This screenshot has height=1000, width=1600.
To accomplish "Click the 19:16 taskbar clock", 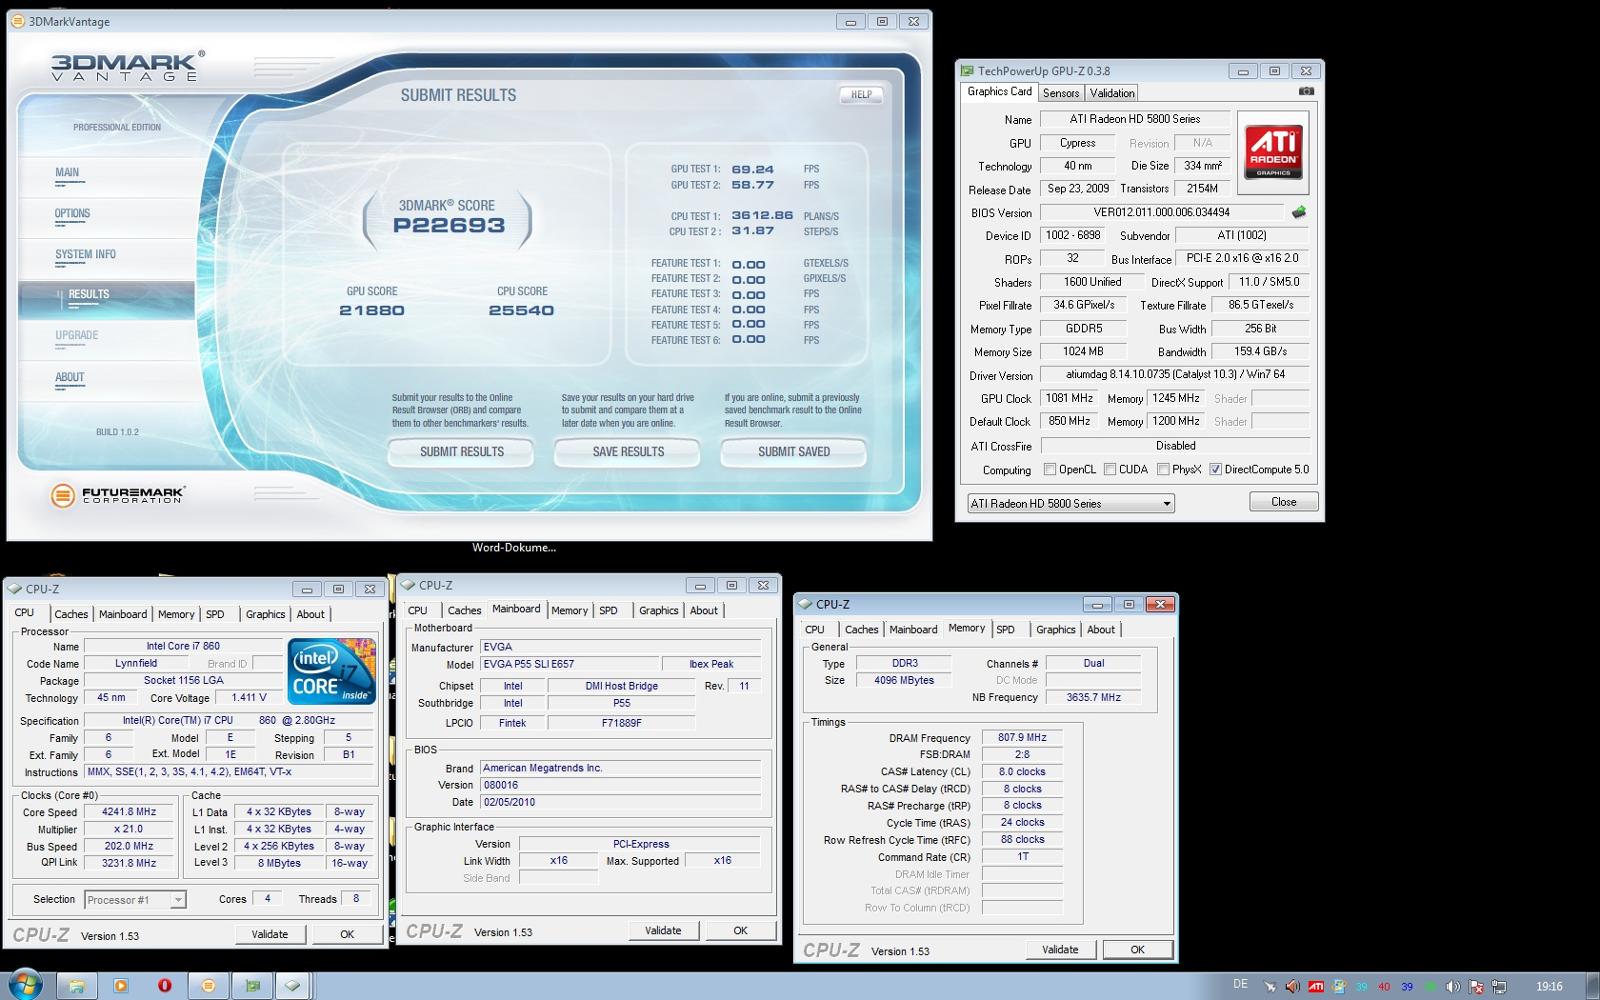I will (x=1549, y=987).
